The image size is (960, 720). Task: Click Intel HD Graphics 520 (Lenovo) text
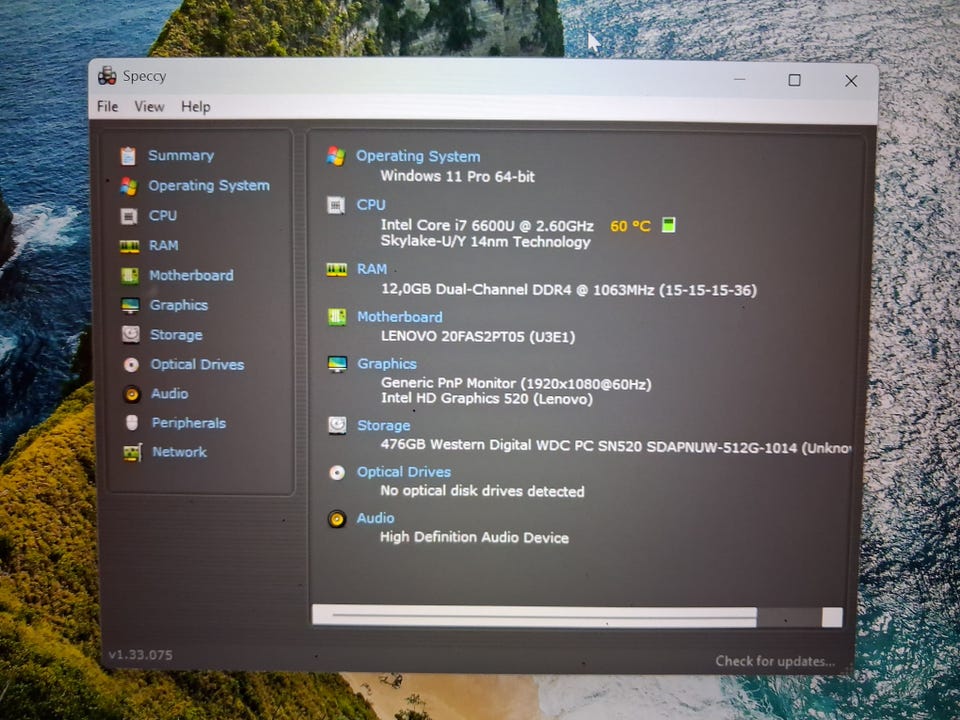pyautogui.click(x=487, y=399)
